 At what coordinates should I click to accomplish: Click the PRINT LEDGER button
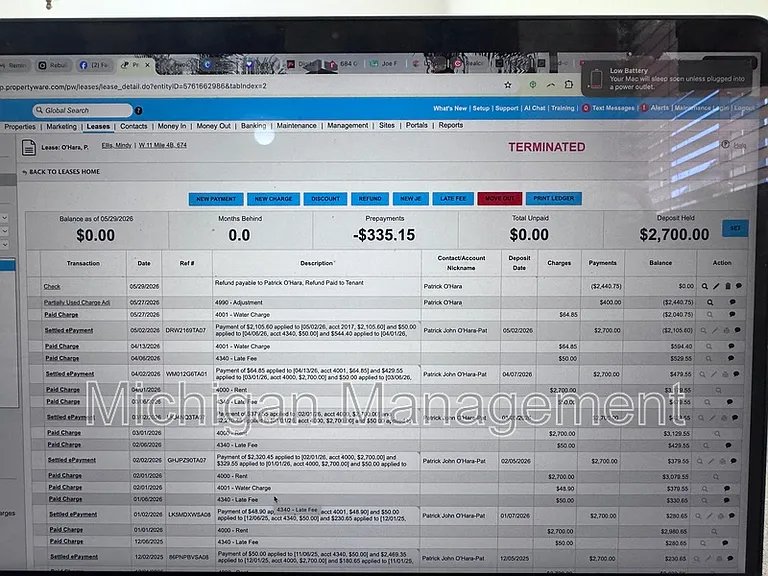point(553,198)
